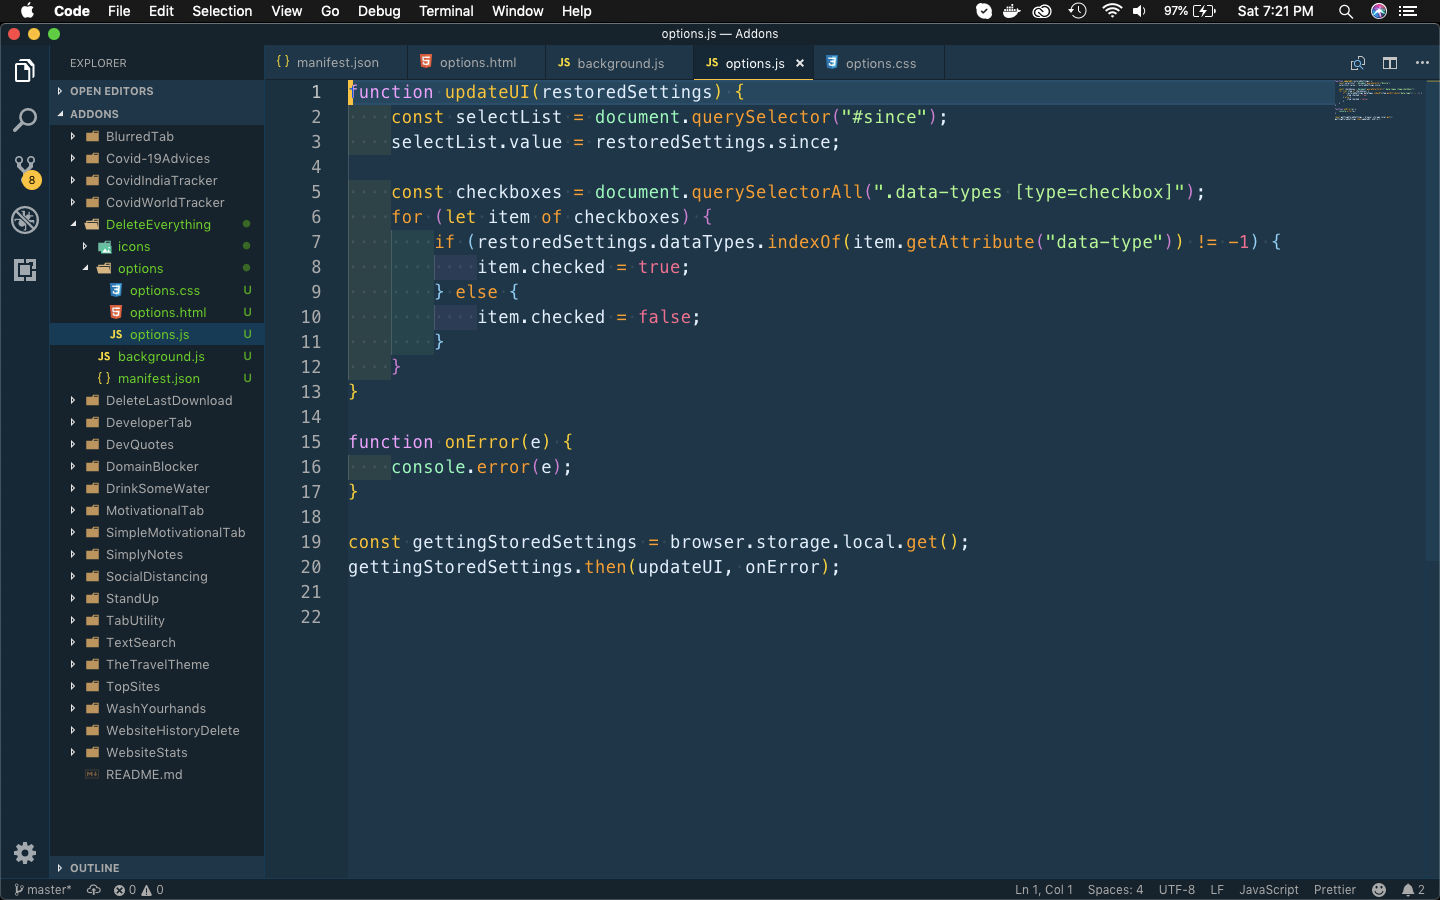The width and height of the screenshot is (1440, 900).
Task: Expand the OUTLINE section
Action: click(157, 868)
